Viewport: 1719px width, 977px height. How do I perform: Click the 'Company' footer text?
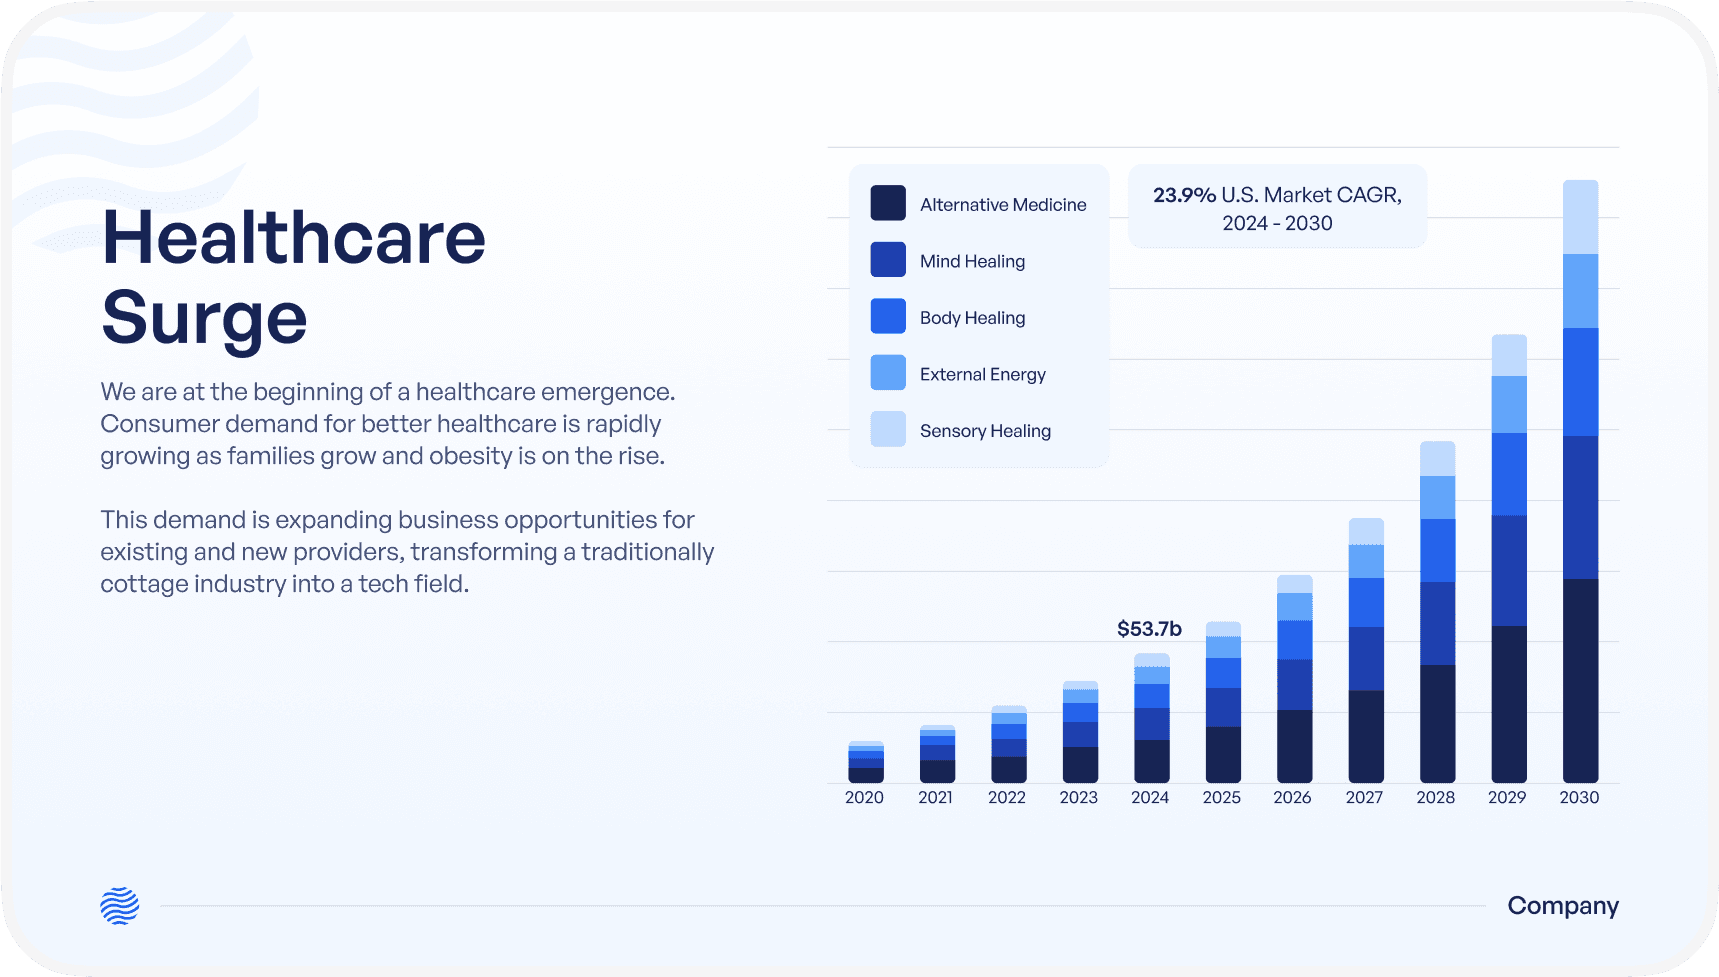(1563, 906)
